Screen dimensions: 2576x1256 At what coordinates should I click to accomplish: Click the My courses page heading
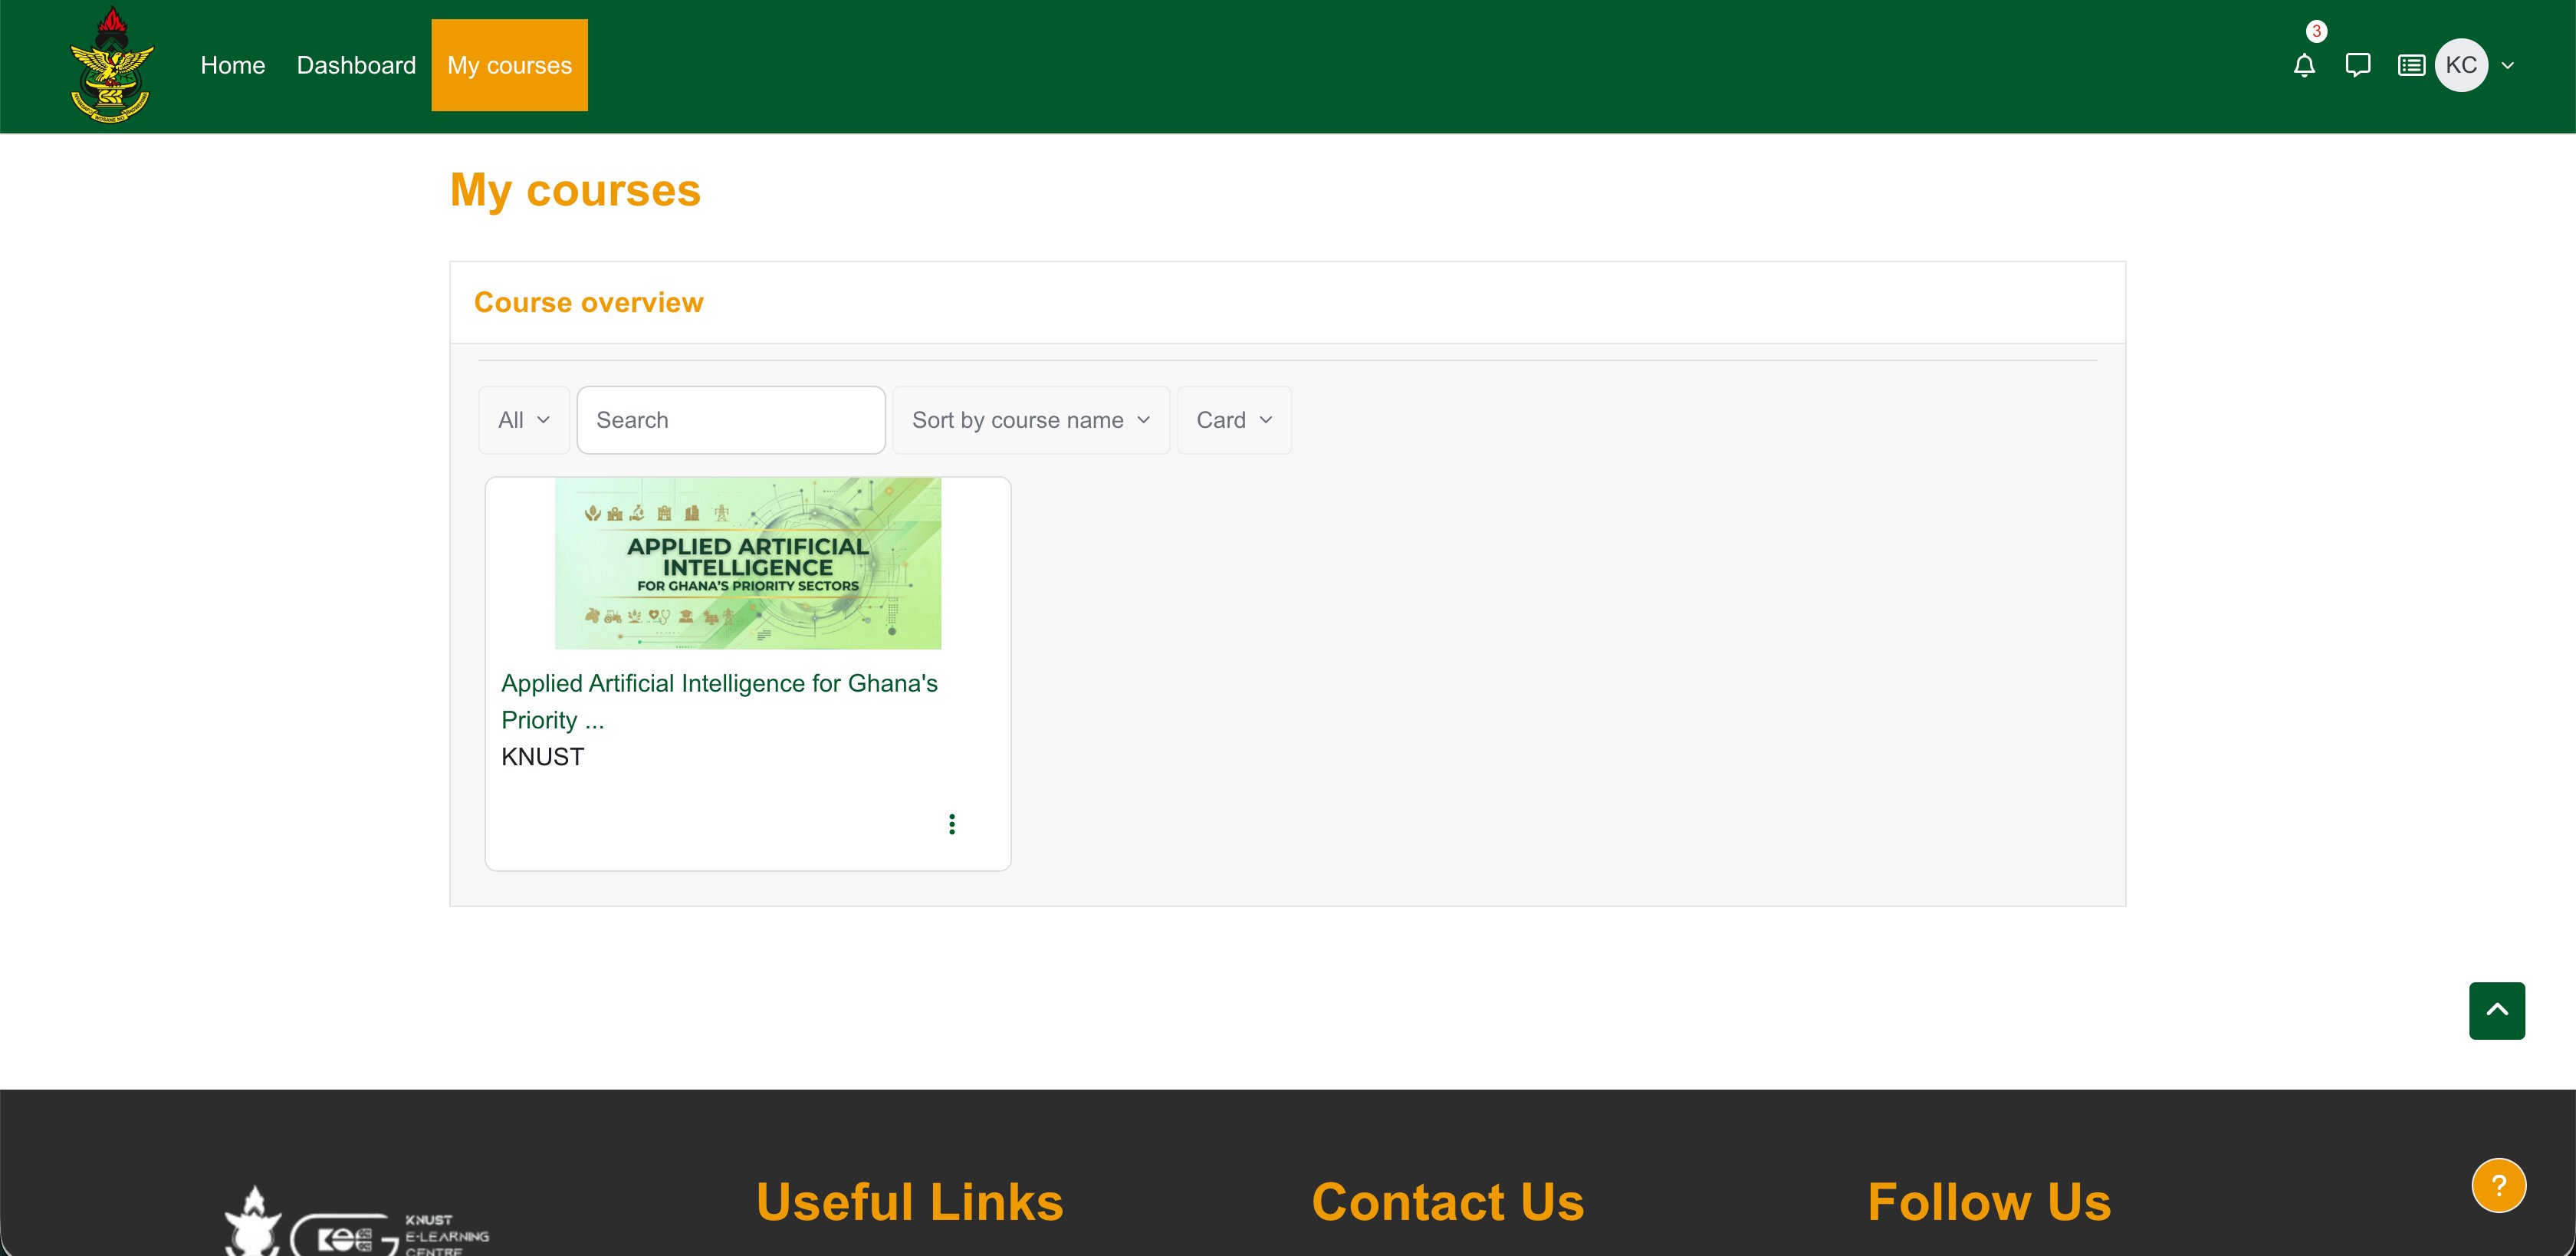coord(575,190)
